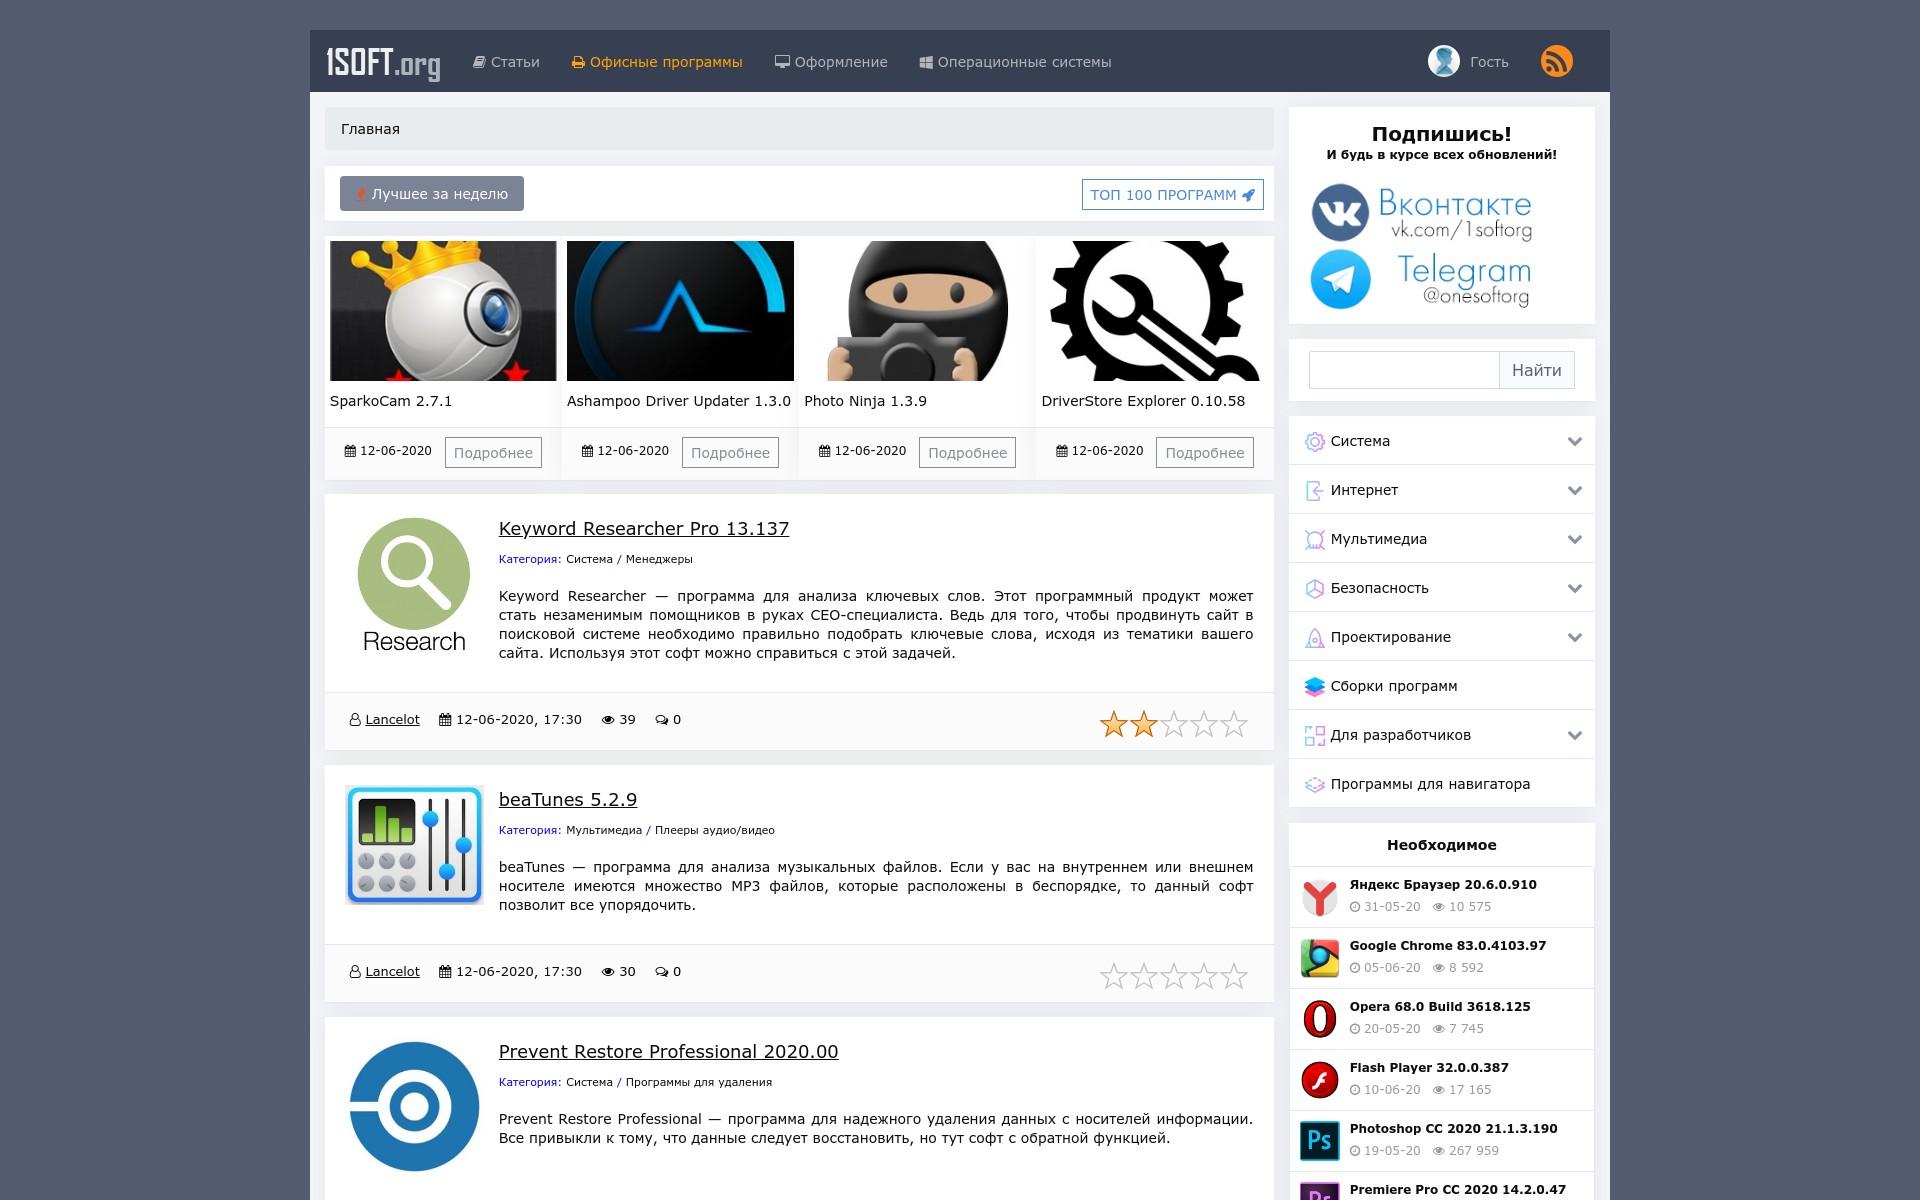The image size is (1920, 1200).
Task: Rate beaTunes with the first star
Action: pyautogui.click(x=1113, y=976)
